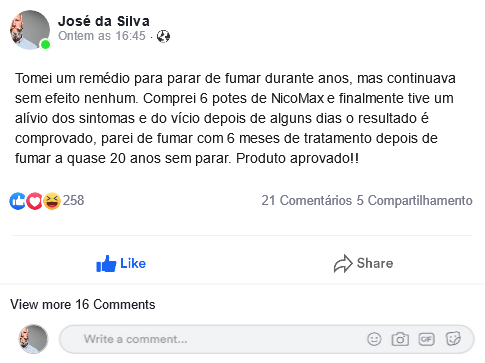View who reacted via 258 count

pos(74,201)
